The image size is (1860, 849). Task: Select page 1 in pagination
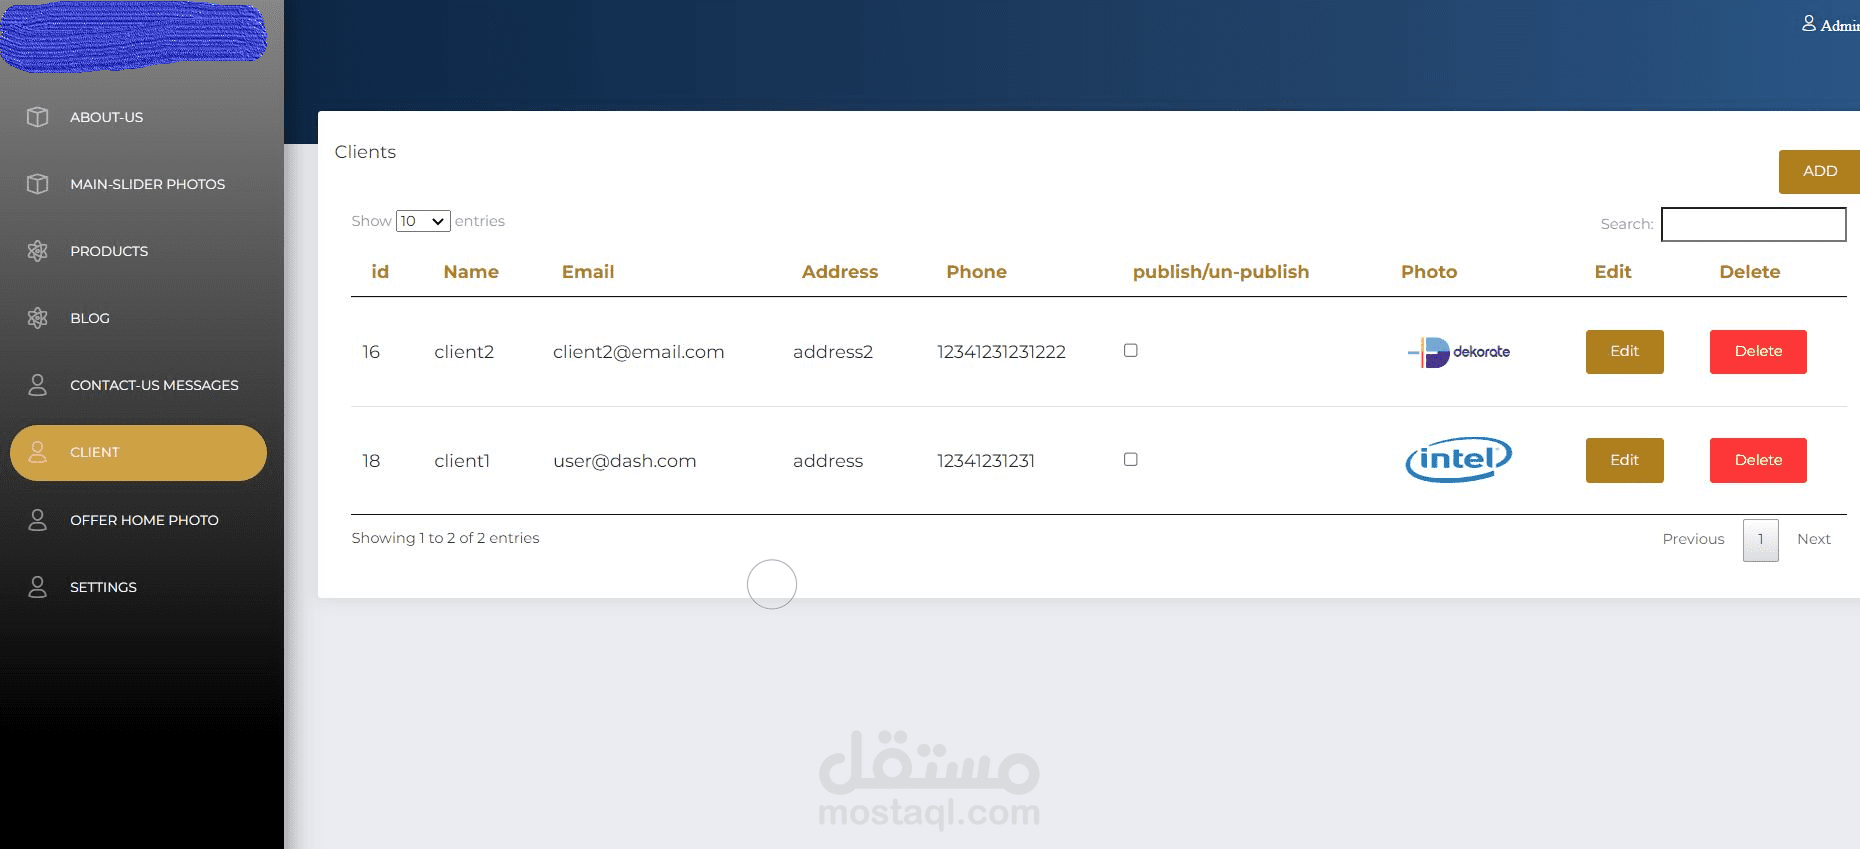pos(1760,540)
